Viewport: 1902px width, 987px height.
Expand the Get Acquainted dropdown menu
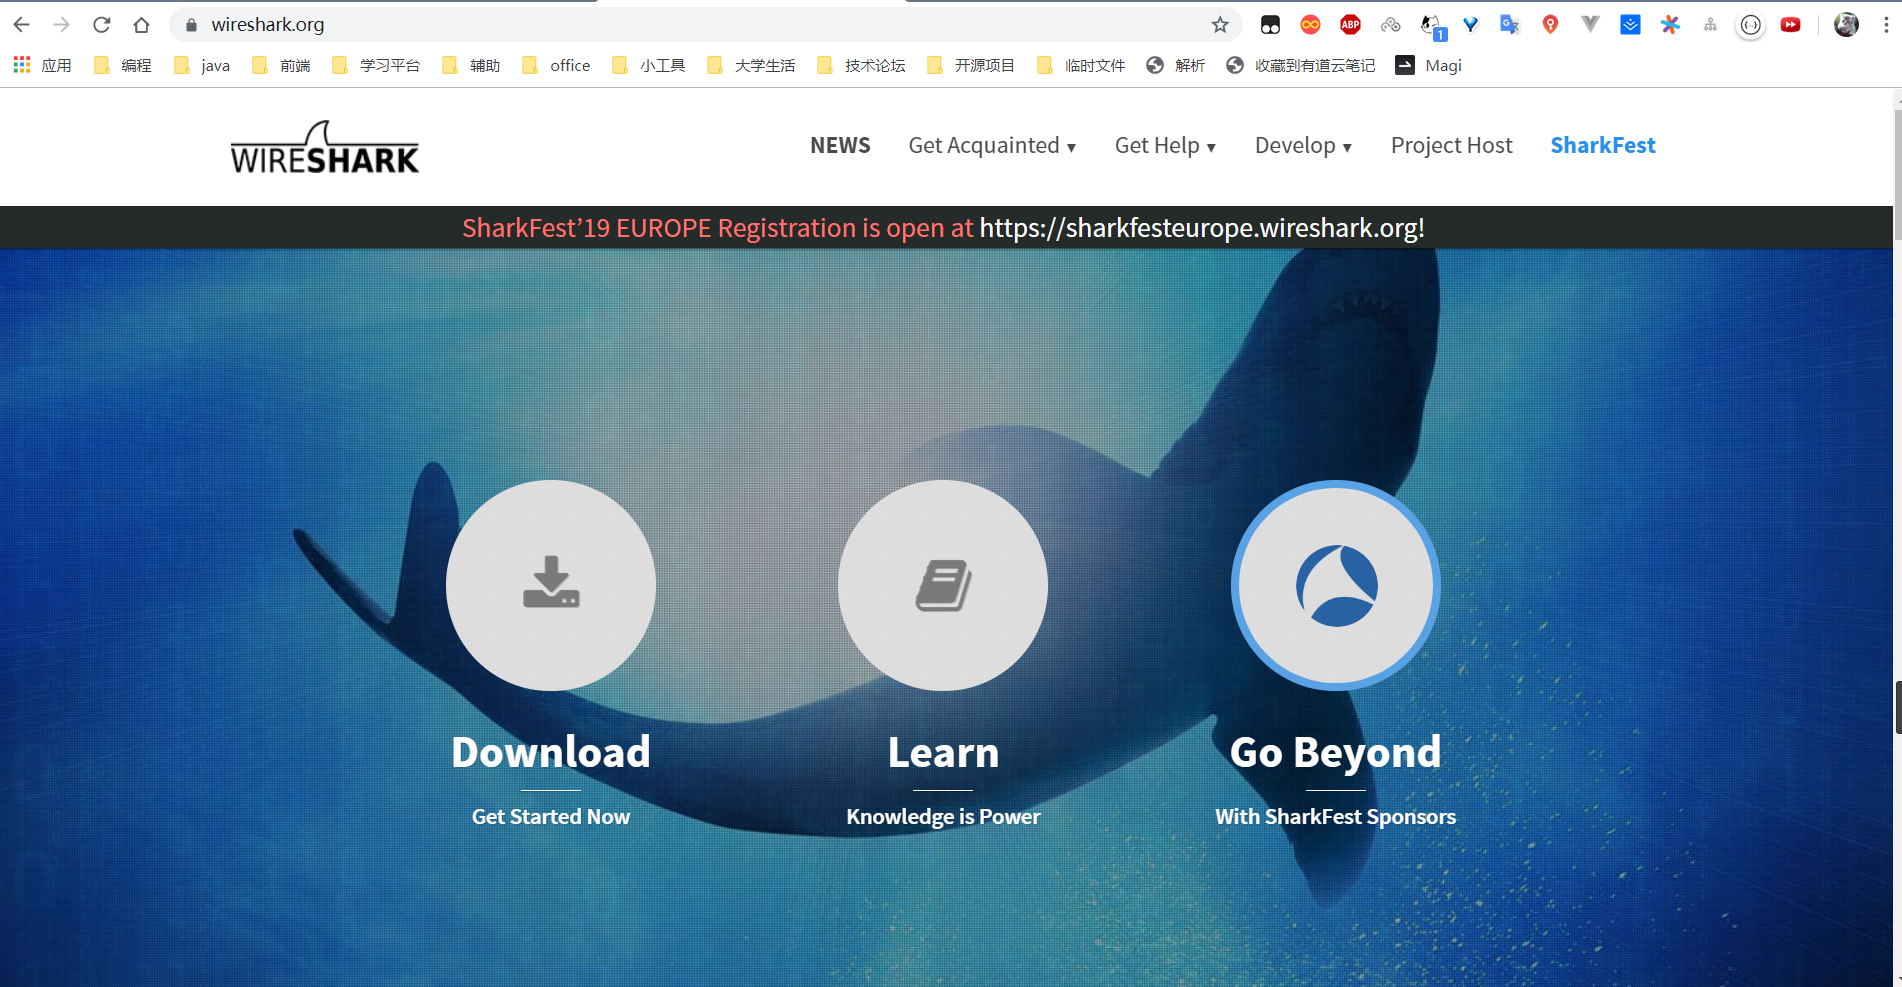(x=992, y=146)
